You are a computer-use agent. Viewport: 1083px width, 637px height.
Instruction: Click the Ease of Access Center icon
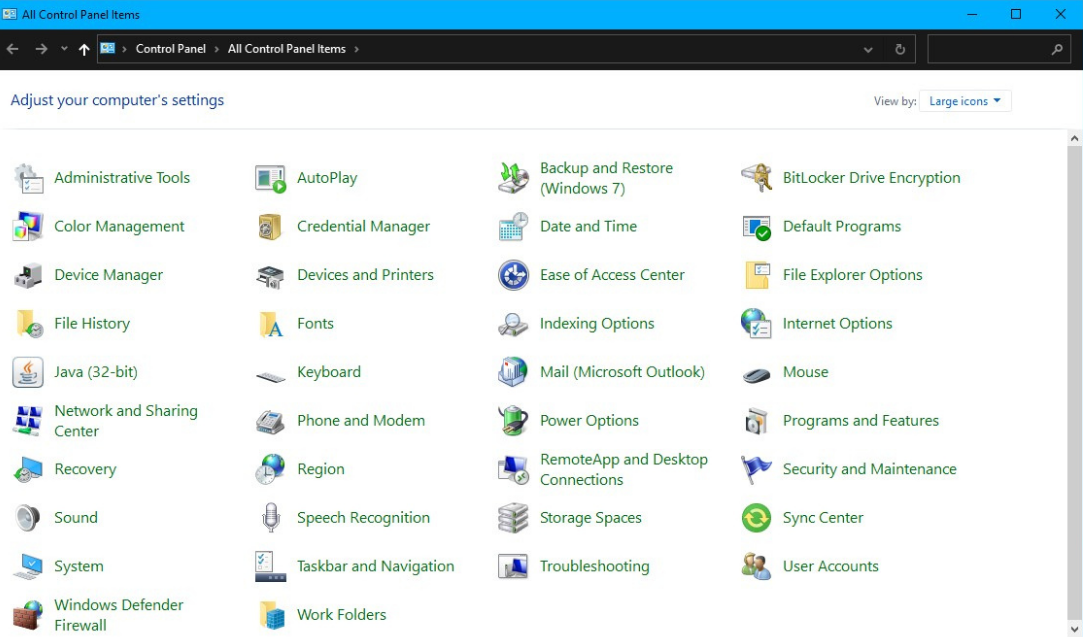point(513,275)
